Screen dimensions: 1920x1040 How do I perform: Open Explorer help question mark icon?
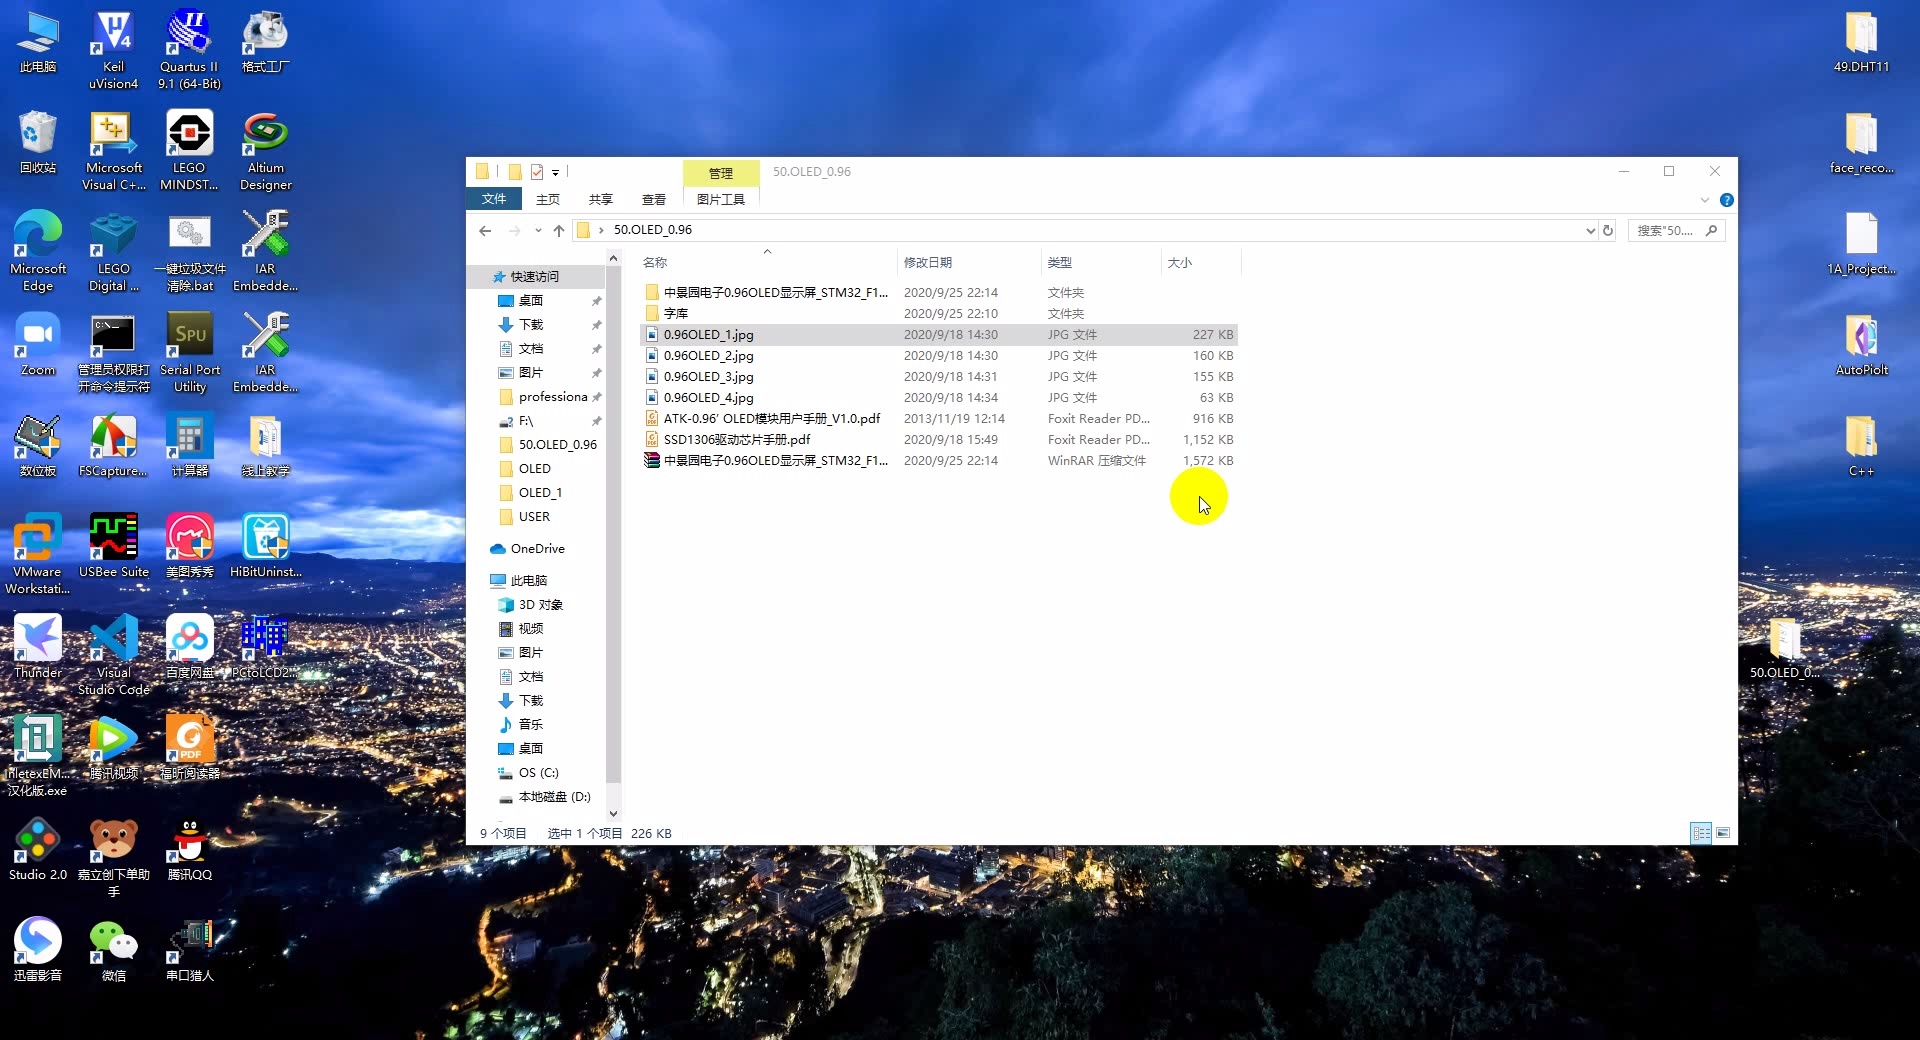click(1726, 200)
